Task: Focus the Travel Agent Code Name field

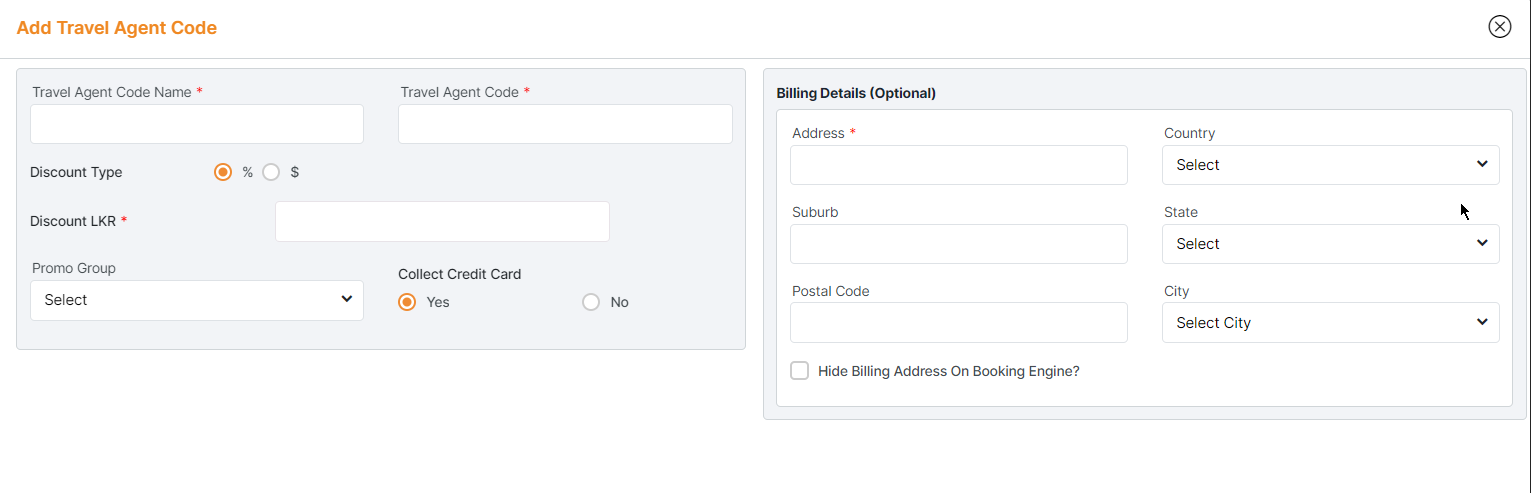Action: coord(197,124)
